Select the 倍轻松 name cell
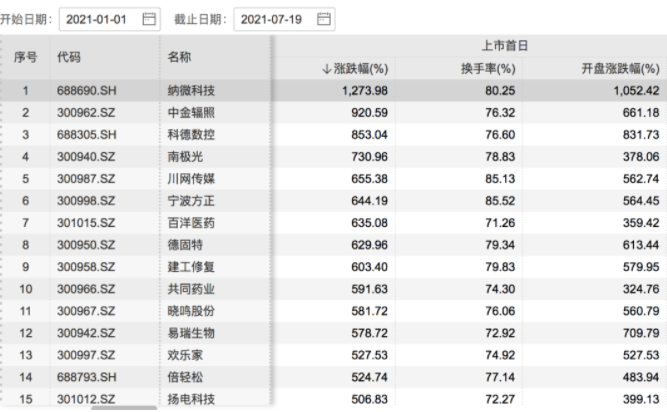Image resolution: width=667 pixels, height=412 pixels. tap(185, 377)
